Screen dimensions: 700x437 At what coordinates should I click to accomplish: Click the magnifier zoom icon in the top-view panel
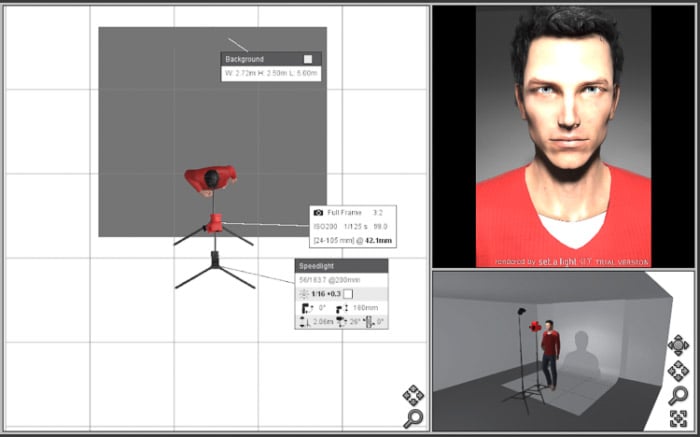[413, 418]
